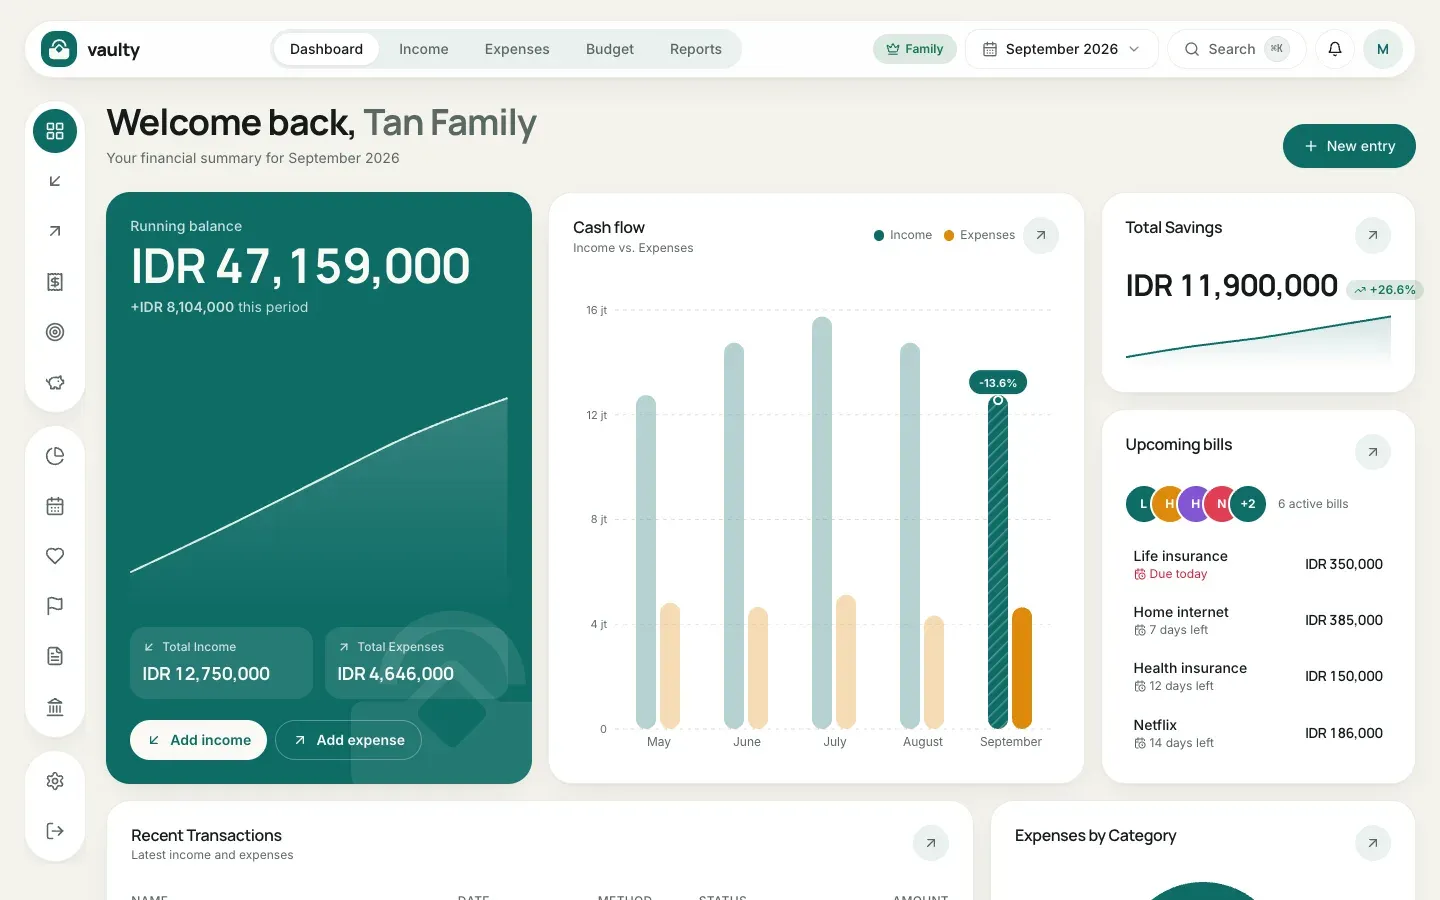
Task: Open the document sidebar icon
Action: (x=55, y=656)
